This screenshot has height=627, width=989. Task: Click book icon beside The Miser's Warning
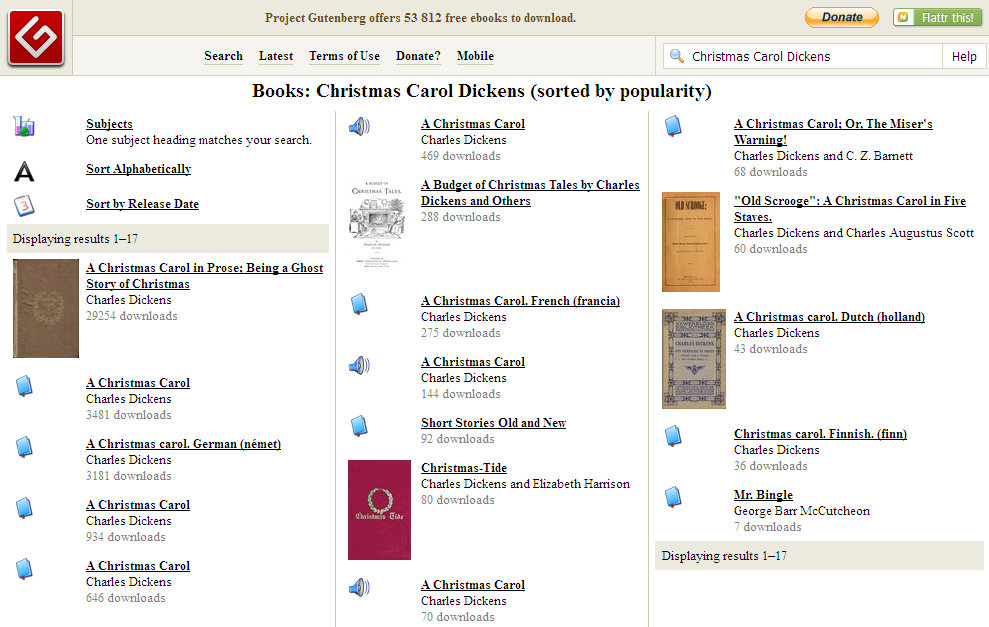pos(673,126)
